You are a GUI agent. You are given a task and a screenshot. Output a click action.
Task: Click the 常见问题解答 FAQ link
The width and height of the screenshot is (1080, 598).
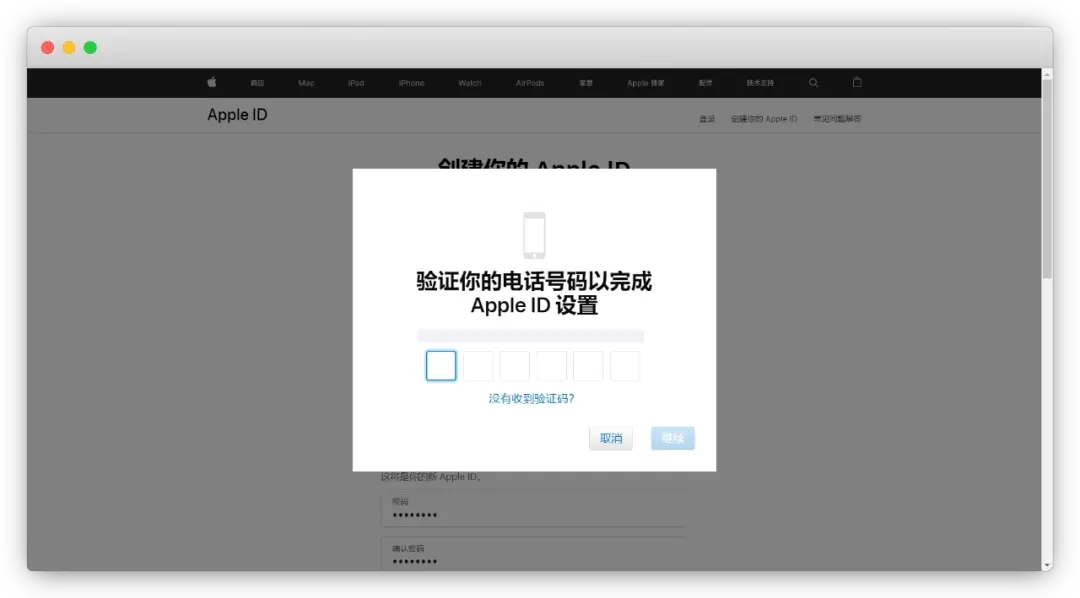point(837,119)
